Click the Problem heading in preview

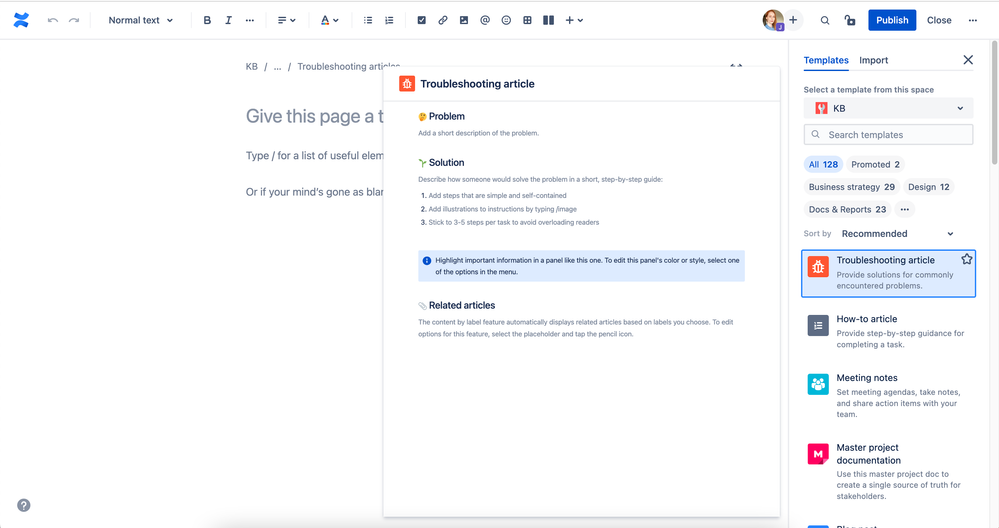447,117
